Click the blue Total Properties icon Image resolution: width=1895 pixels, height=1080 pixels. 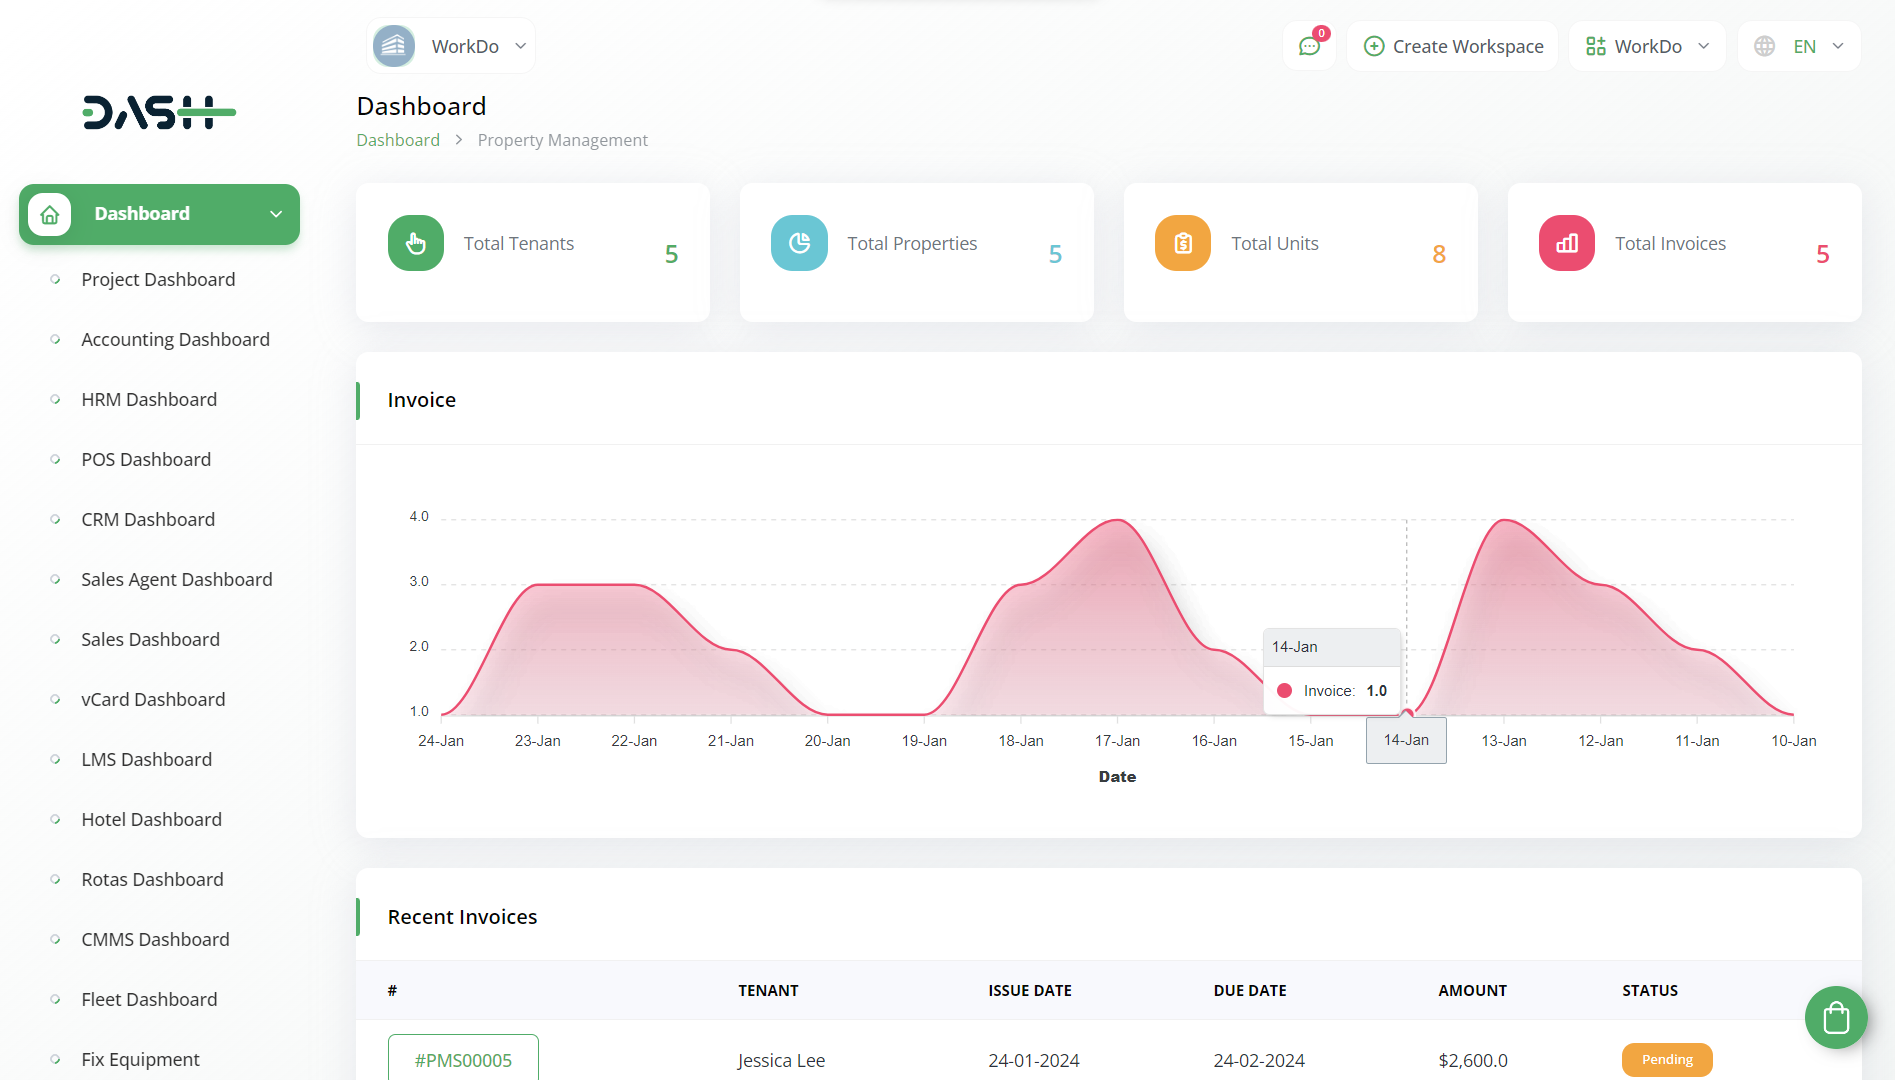pyautogui.click(x=799, y=243)
